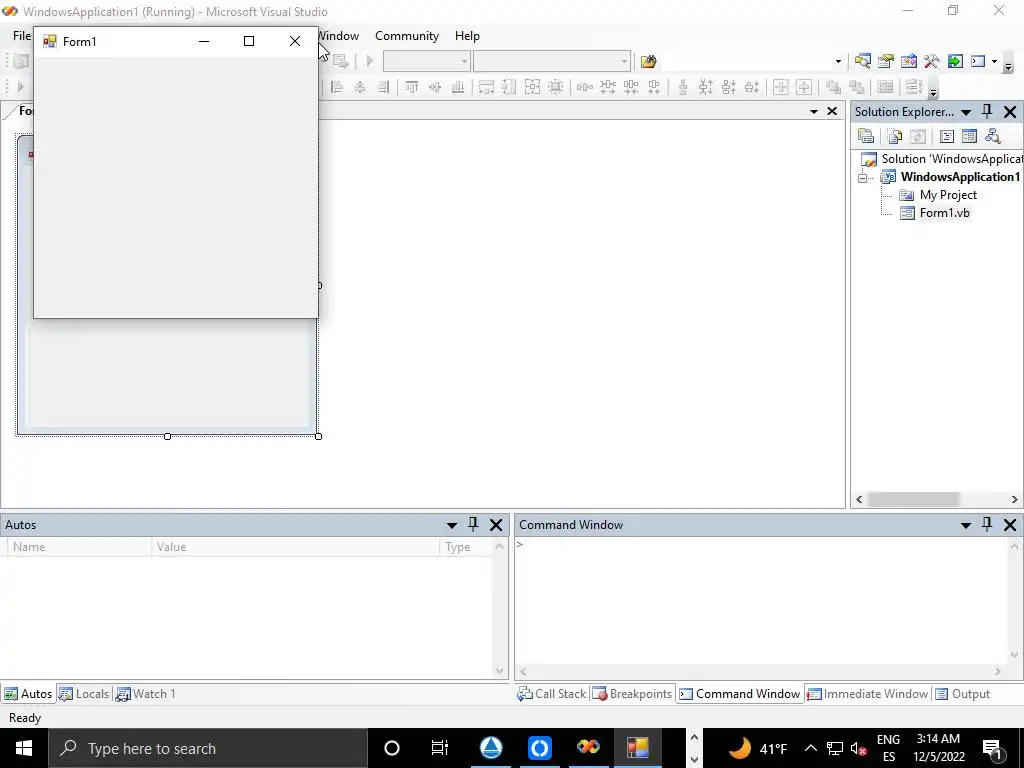This screenshot has width=1024, height=768.
Task: Click the Align Rights layout icon
Action: click(383, 87)
